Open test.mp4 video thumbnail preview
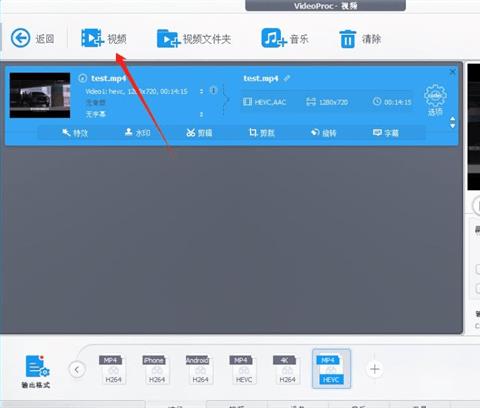480x408 pixels. (x=40, y=95)
